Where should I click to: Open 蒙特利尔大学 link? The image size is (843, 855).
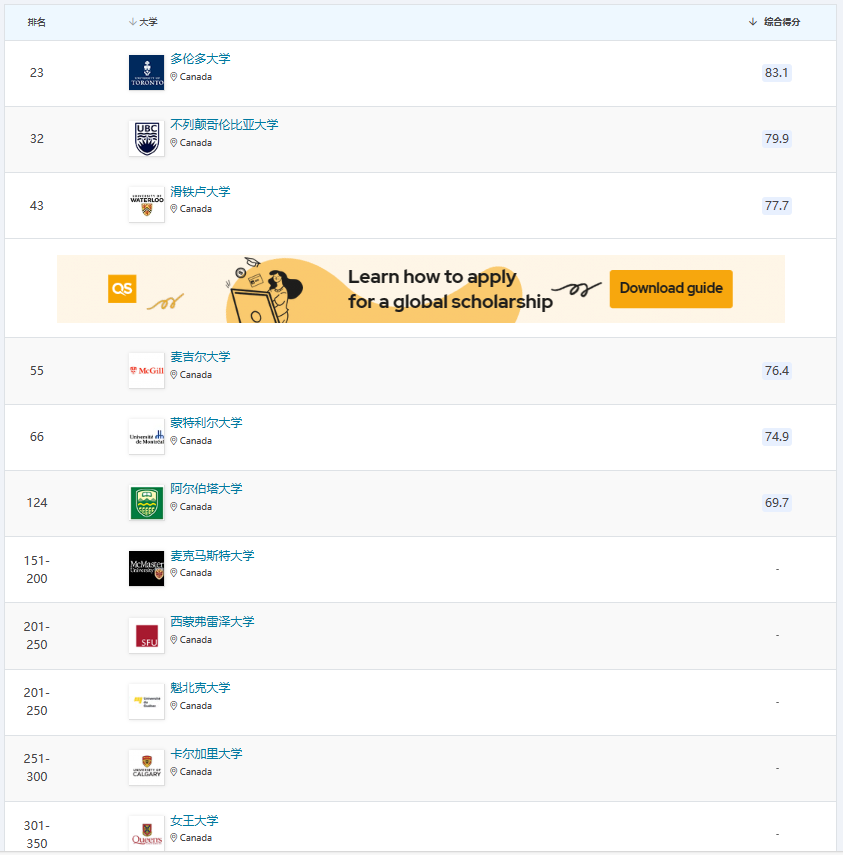(206, 423)
